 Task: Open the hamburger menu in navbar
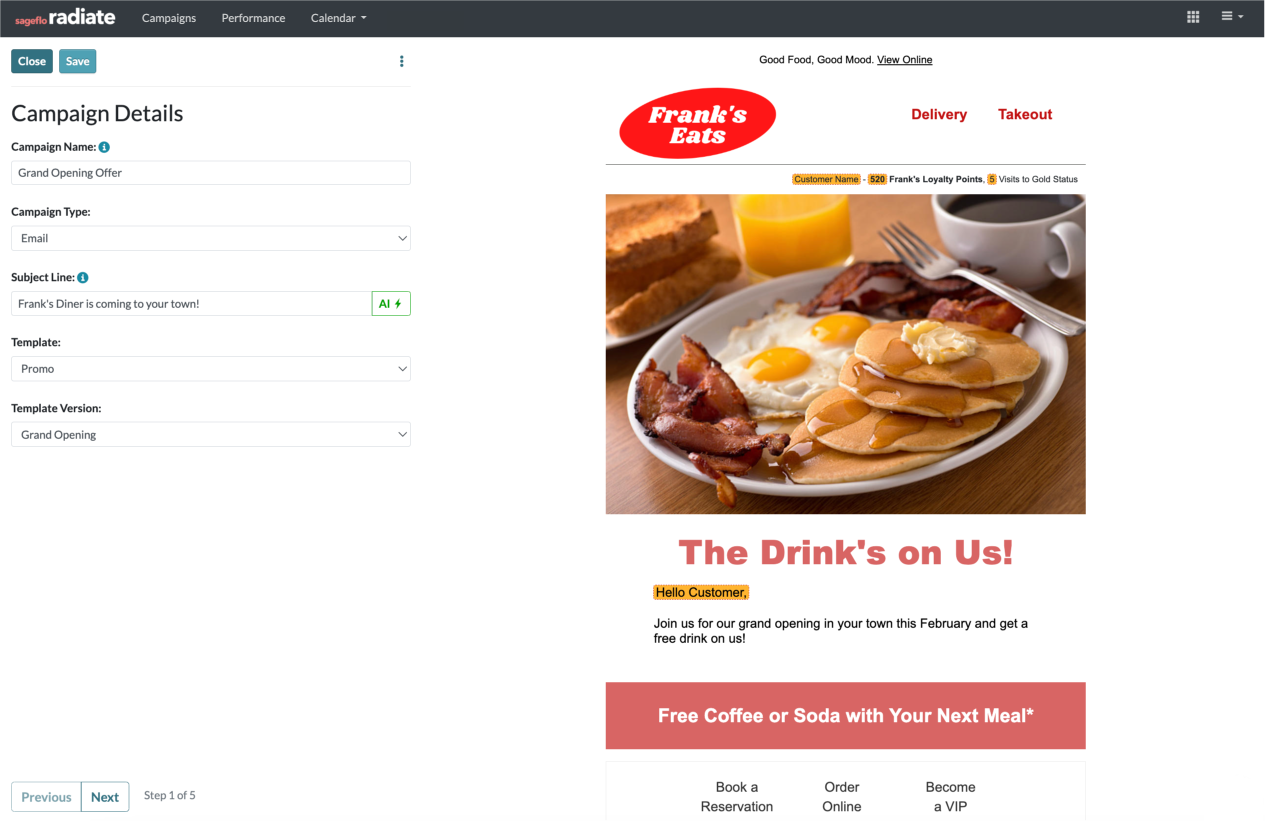click(1232, 17)
